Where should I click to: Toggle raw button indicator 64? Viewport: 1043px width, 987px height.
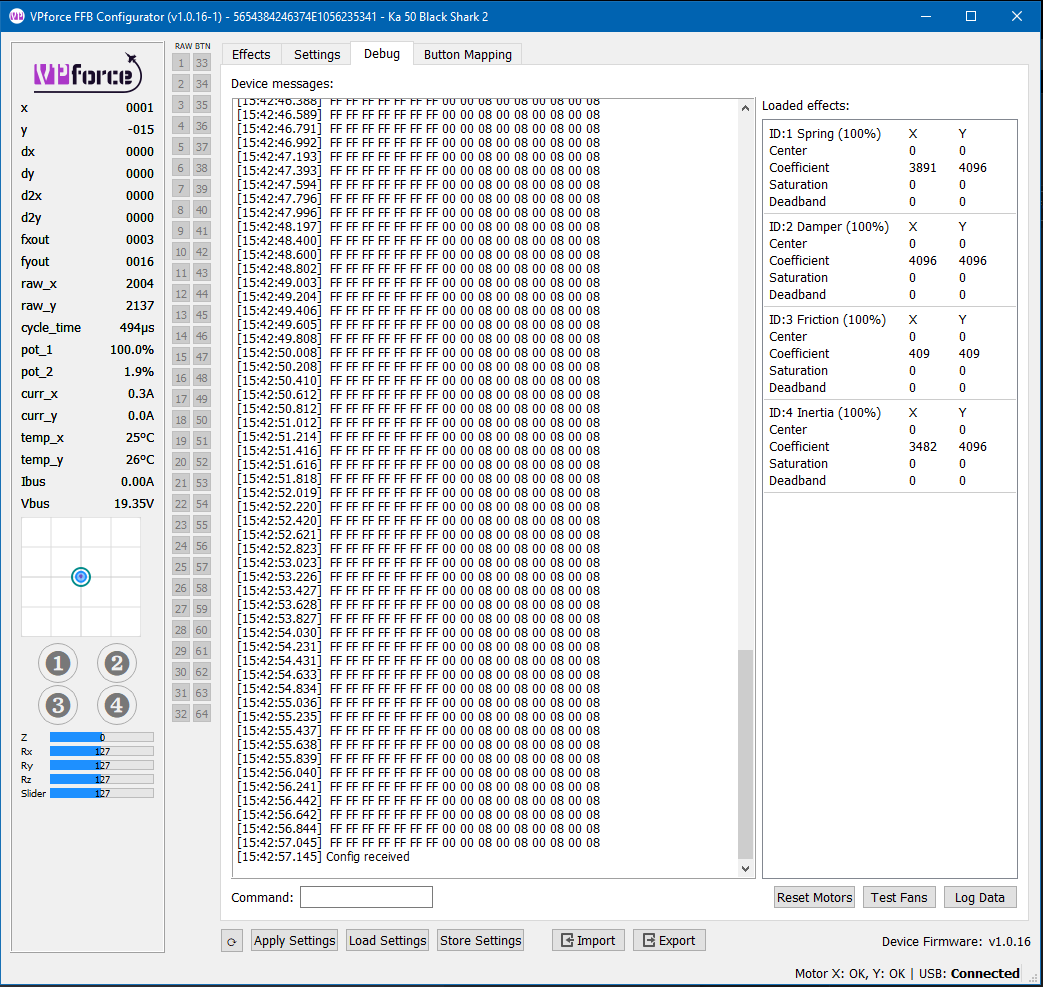(x=202, y=714)
